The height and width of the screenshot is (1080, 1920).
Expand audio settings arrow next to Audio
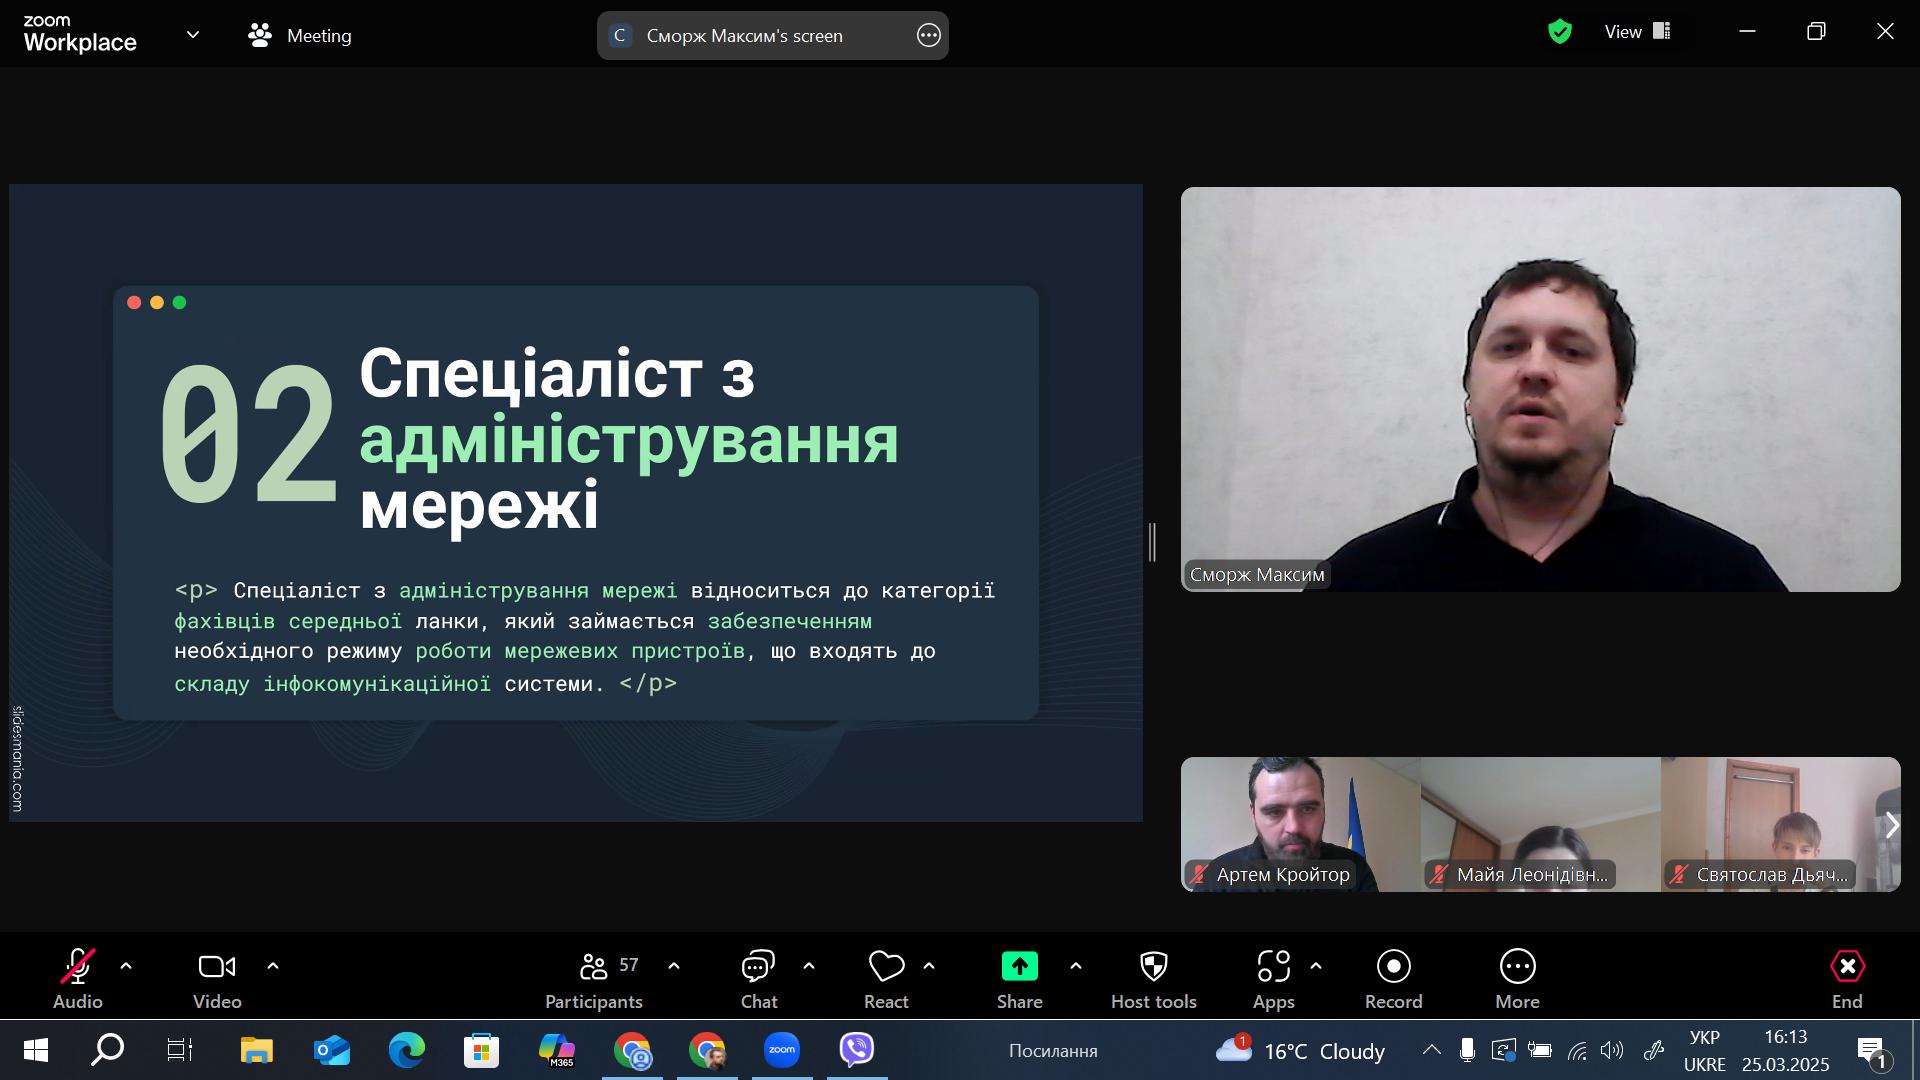126,966
